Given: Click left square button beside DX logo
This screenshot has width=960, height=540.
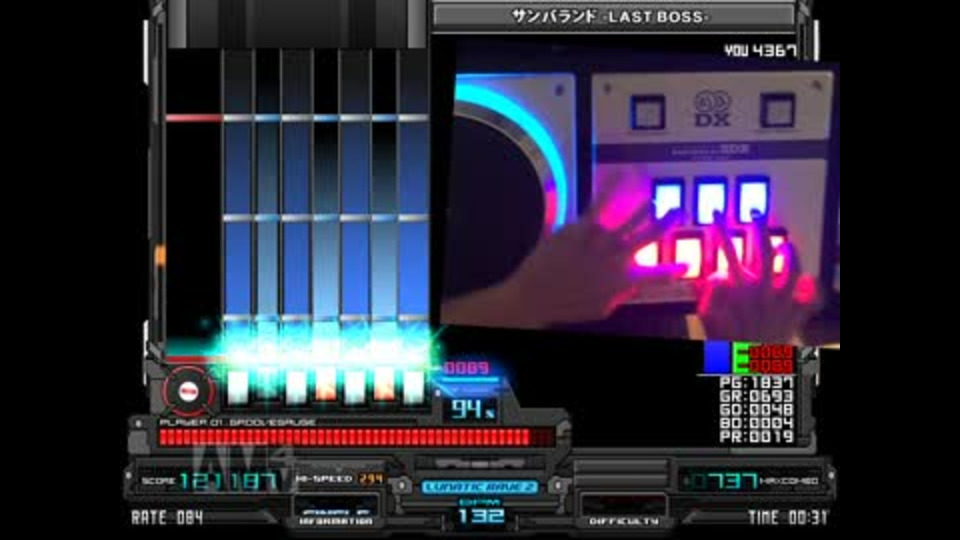Looking at the screenshot, I should click(x=648, y=112).
